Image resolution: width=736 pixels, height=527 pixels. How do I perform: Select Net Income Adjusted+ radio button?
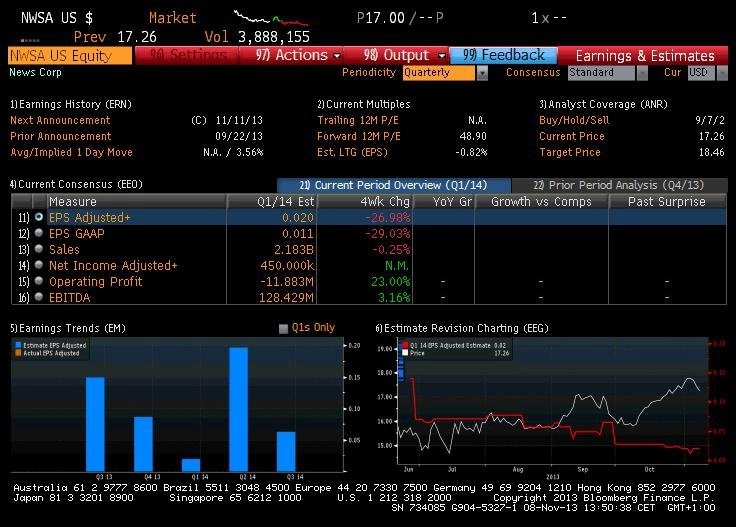[39, 265]
